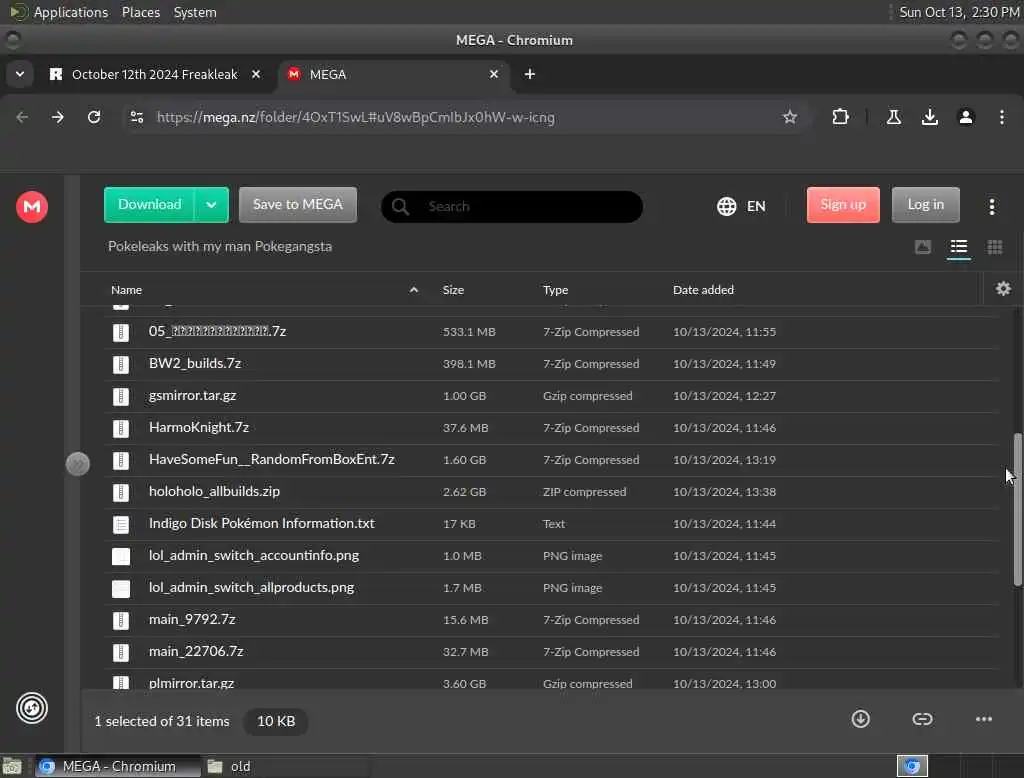Select main_9792.7z file
Viewport: 1024px width, 778px height.
[x=552, y=620]
